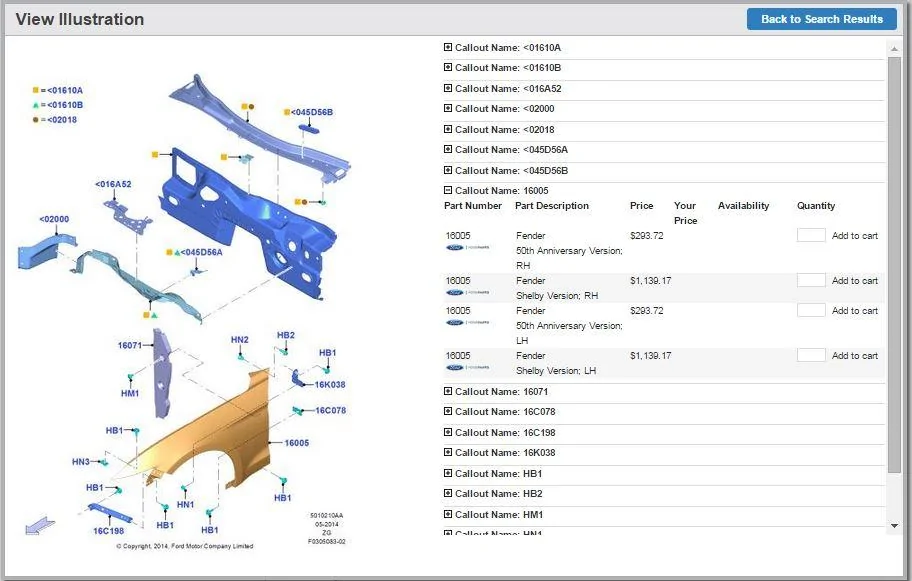Click the <01610A legend entry
The height and width of the screenshot is (581, 912).
(58, 90)
